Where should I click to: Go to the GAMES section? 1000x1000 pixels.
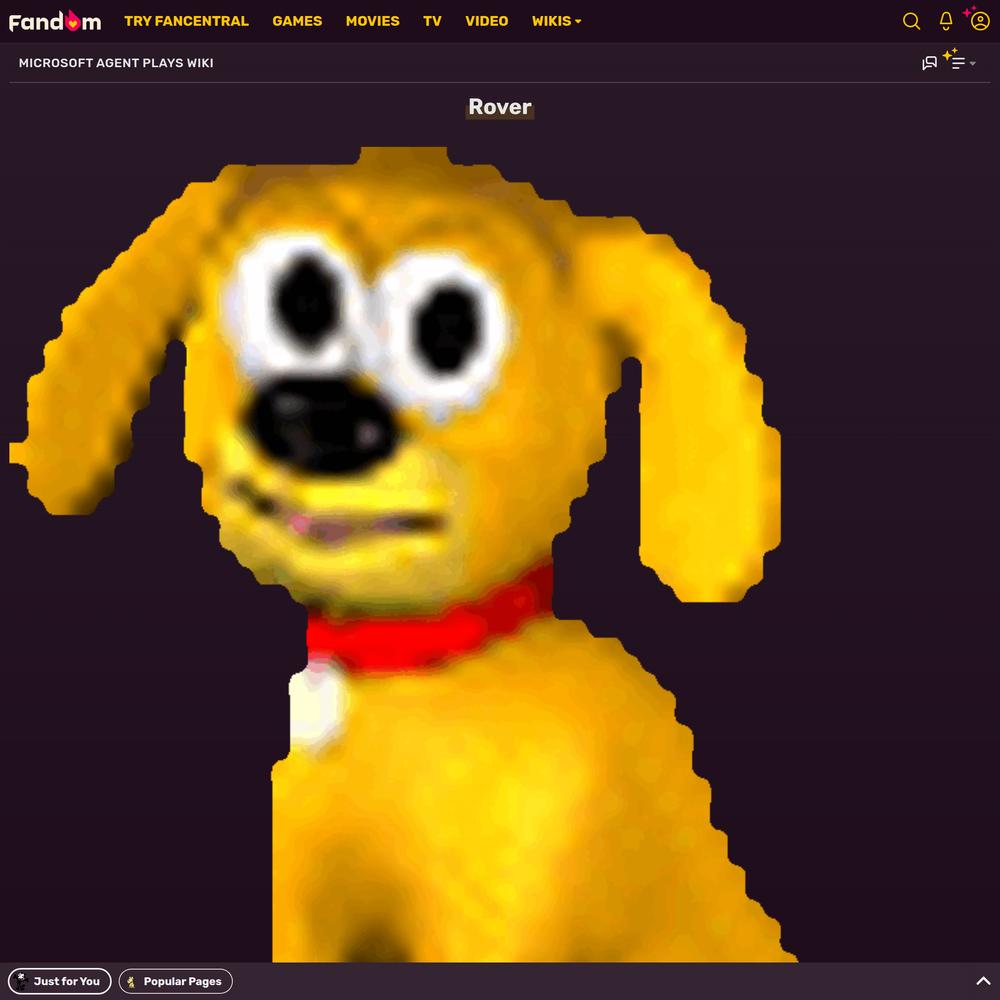297,21
